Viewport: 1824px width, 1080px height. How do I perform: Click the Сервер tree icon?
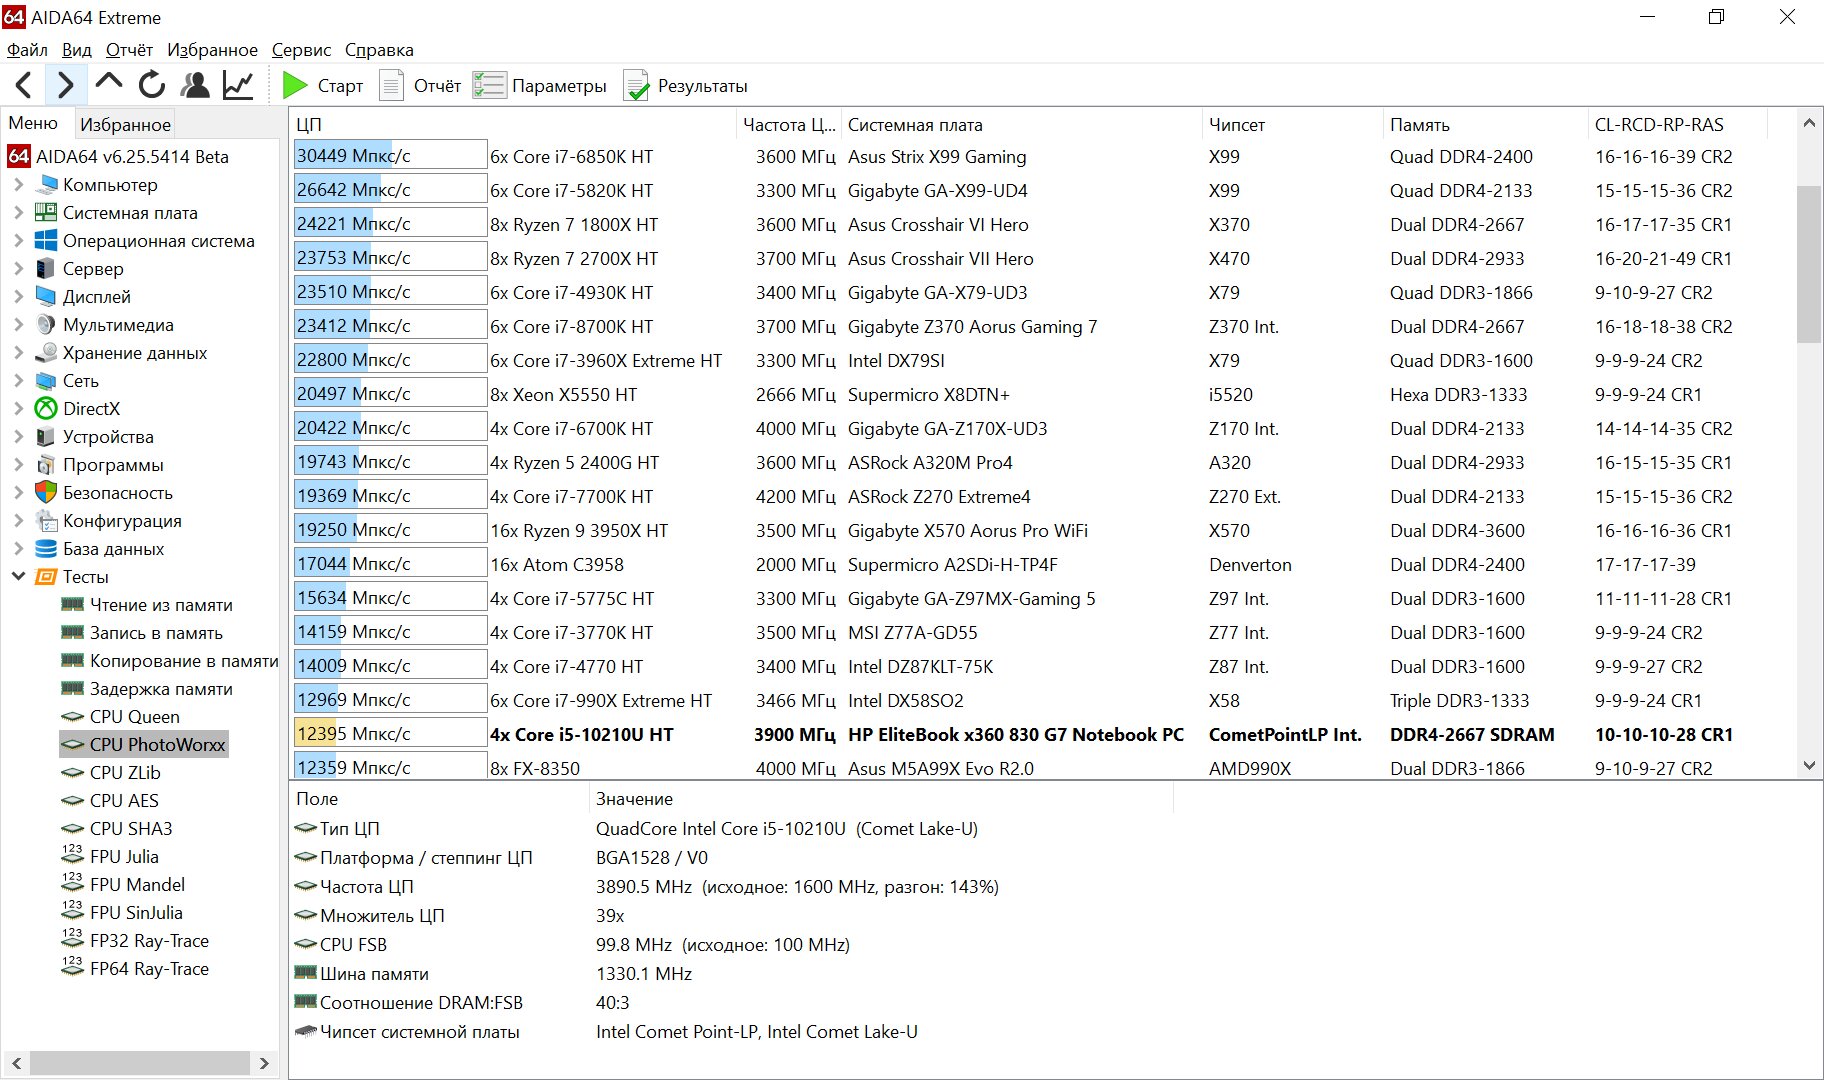45,269
